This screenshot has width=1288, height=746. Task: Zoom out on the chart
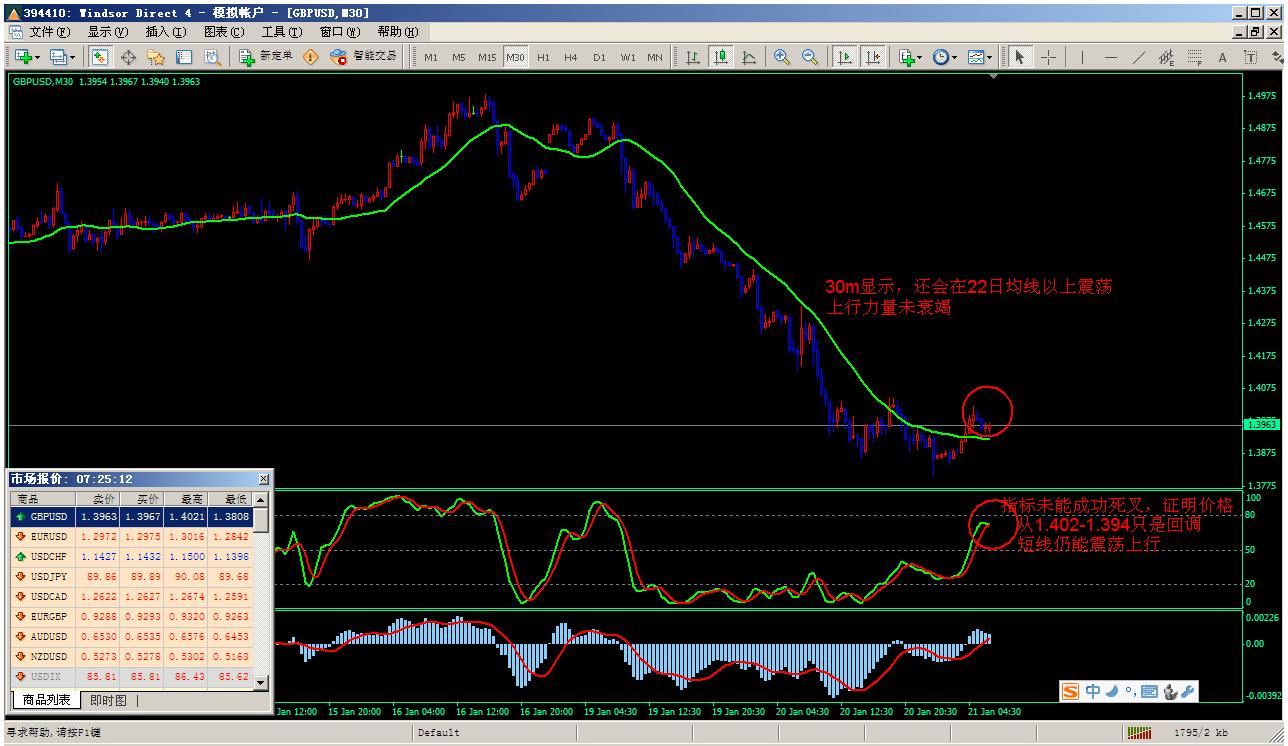pyautogui.click(x=810, y=57)
